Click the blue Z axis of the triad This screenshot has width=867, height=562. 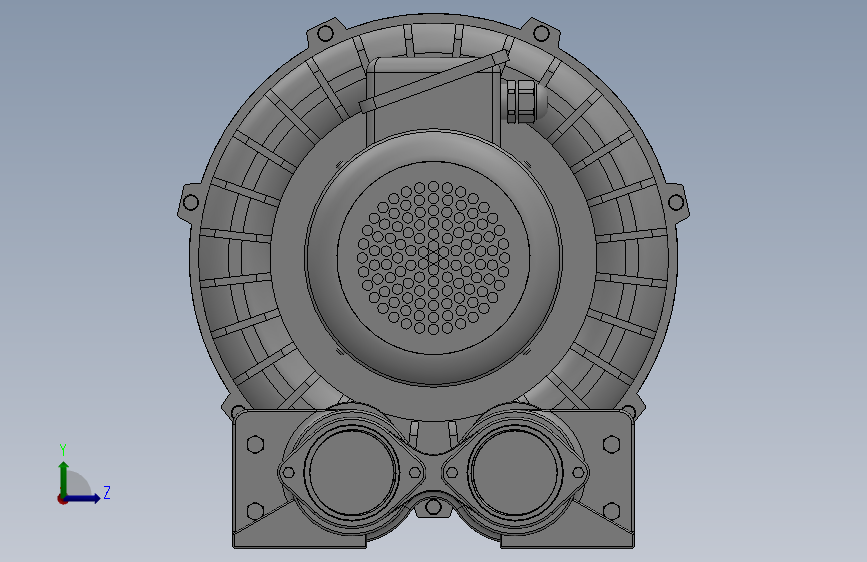tap(83, 498)
